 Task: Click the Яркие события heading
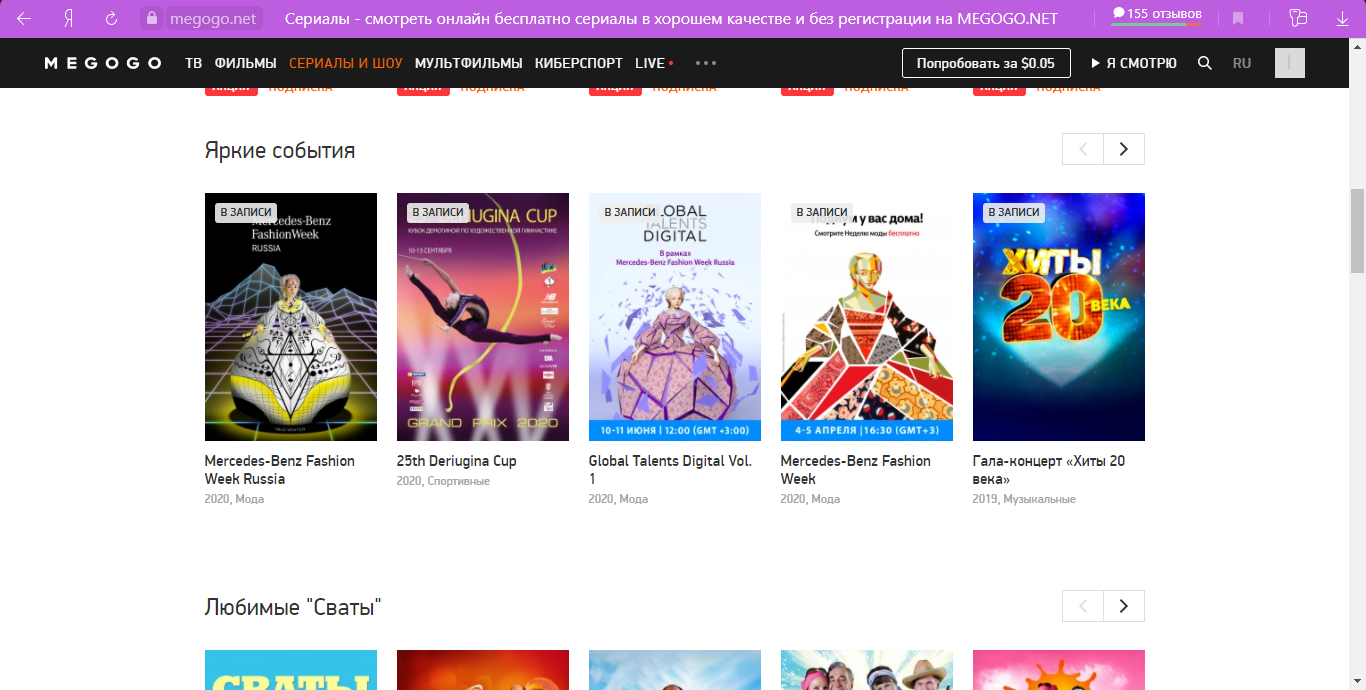(x=280, y=151)
